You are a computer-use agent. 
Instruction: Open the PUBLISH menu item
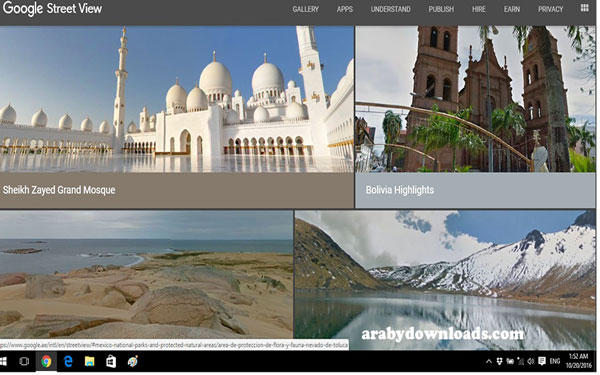point(441,9)
